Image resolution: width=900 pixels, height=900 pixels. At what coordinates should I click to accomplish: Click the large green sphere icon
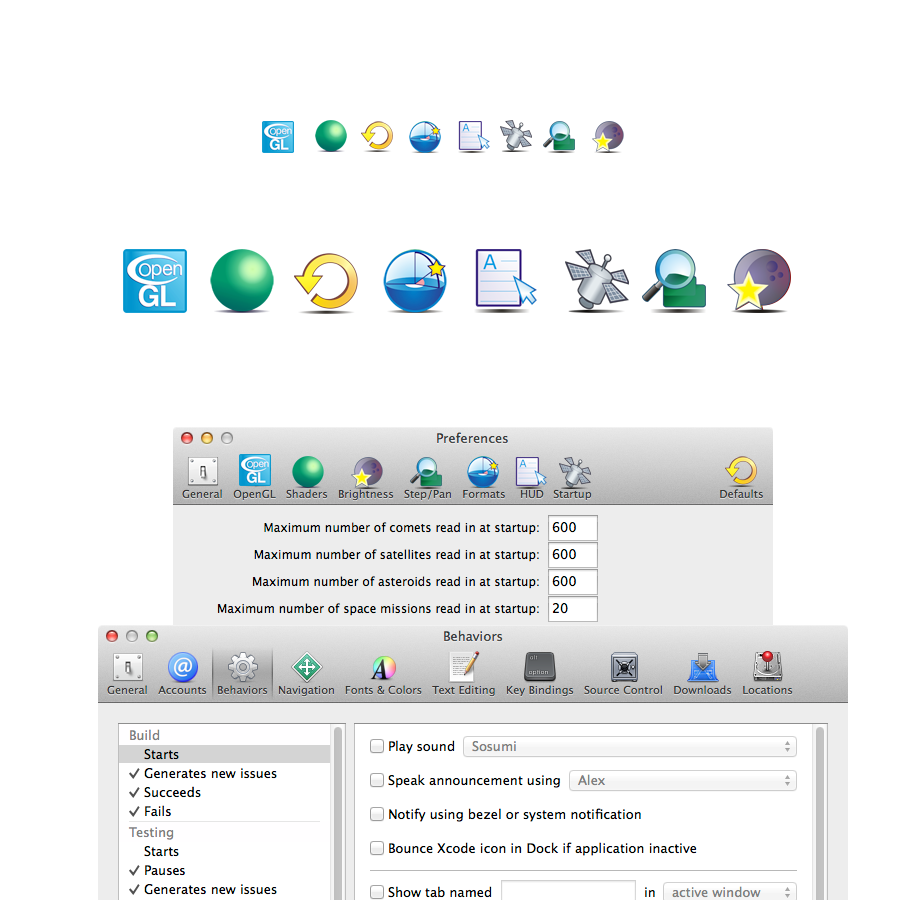pyautogui.click(x=242, y=281)
